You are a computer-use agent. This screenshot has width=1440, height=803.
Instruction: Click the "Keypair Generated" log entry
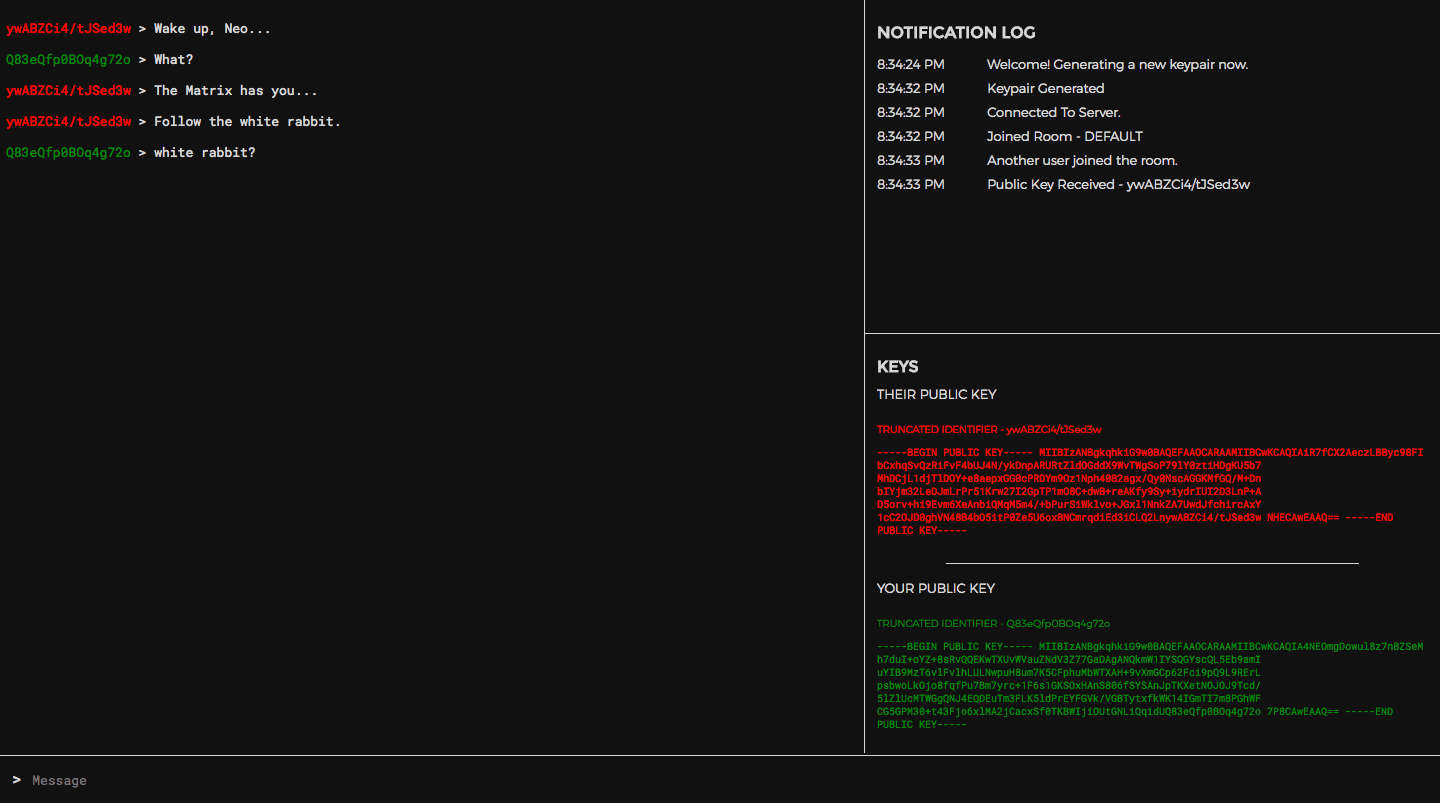pos(1046,89)
